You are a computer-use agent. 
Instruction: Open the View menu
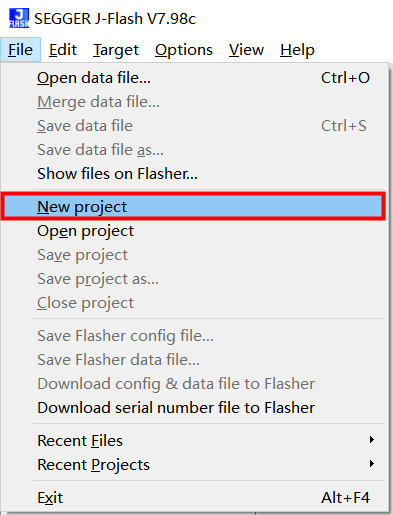[x=246, y=50]
